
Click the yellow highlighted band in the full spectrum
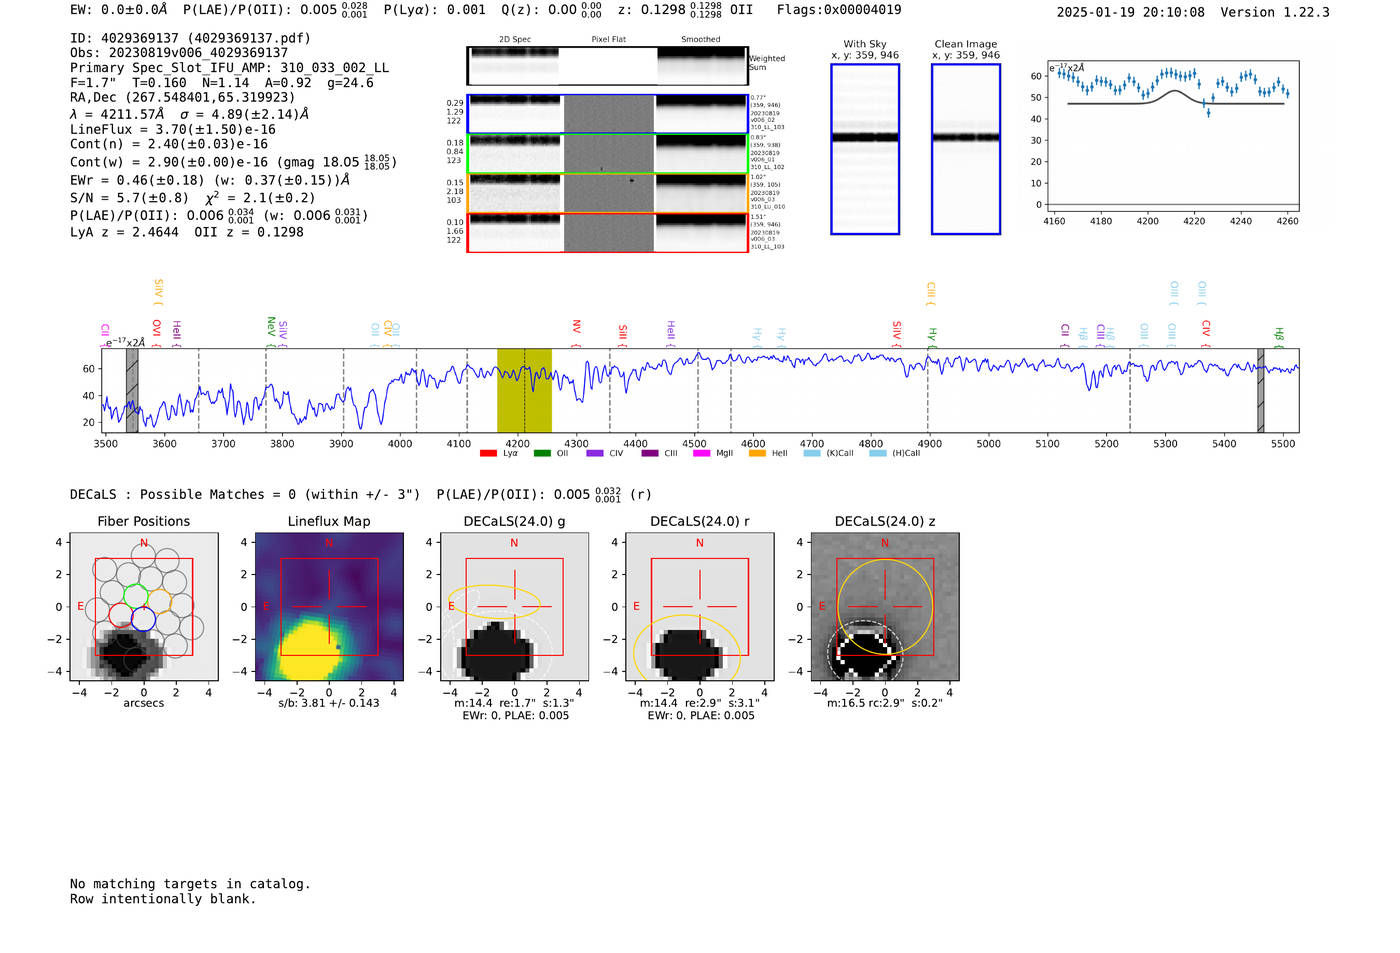(x=524, y=390)
